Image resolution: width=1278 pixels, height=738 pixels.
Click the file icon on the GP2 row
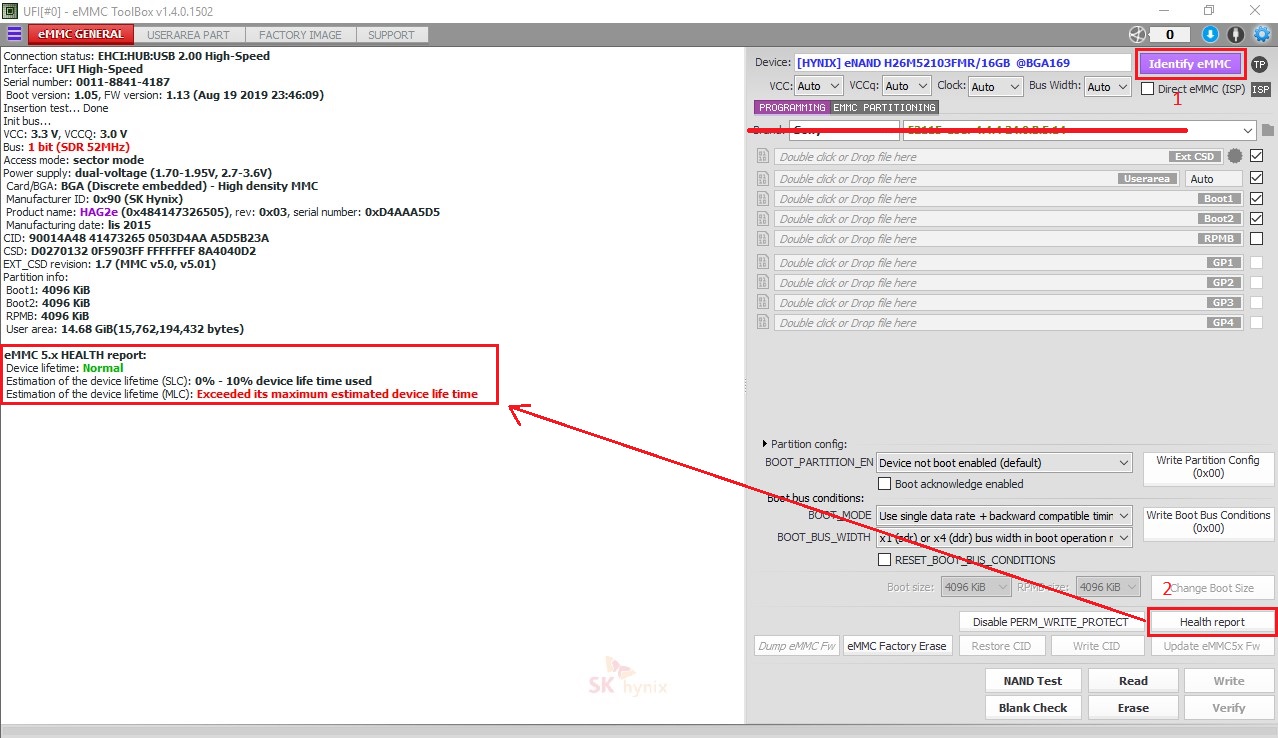762,283
